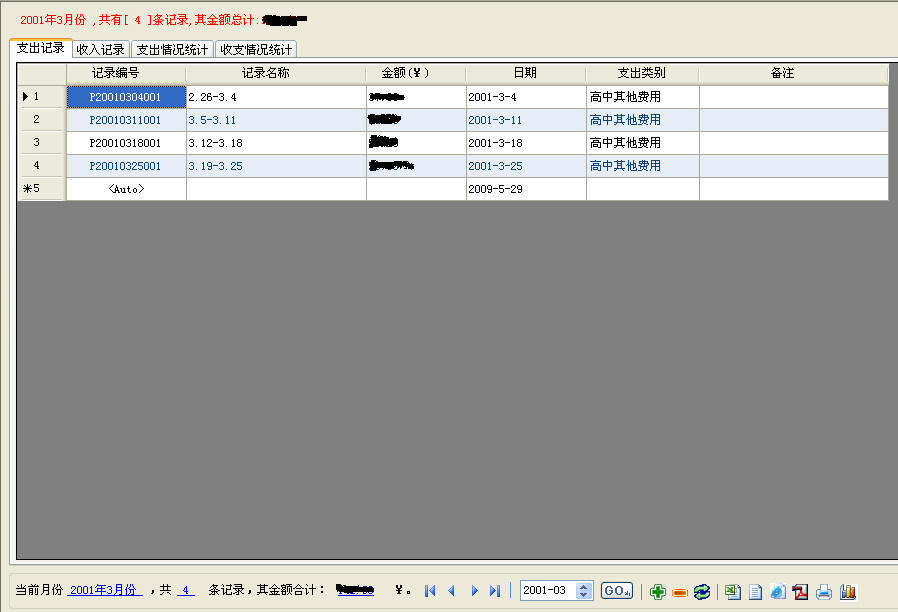Click date cell 2001-3-18
Viewport: 898px width, 612px height.
[x=526, y=143]
